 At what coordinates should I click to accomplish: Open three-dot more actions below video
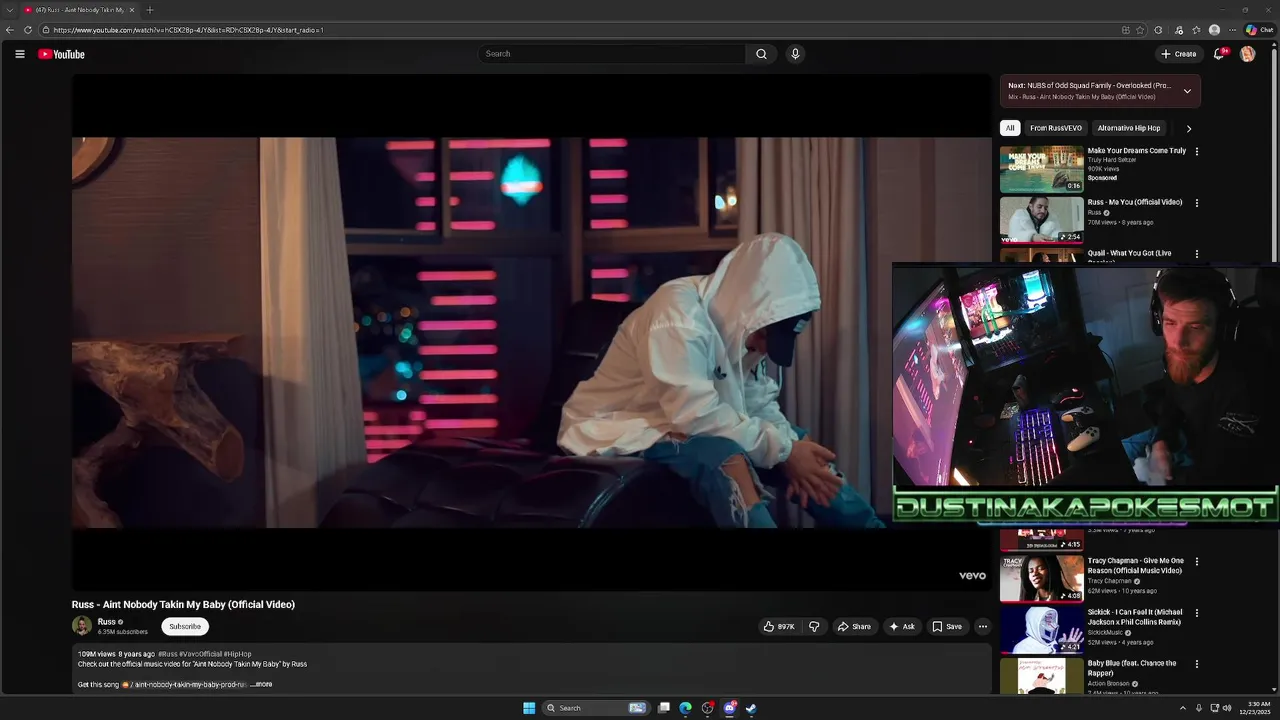(x=982, y=627)
